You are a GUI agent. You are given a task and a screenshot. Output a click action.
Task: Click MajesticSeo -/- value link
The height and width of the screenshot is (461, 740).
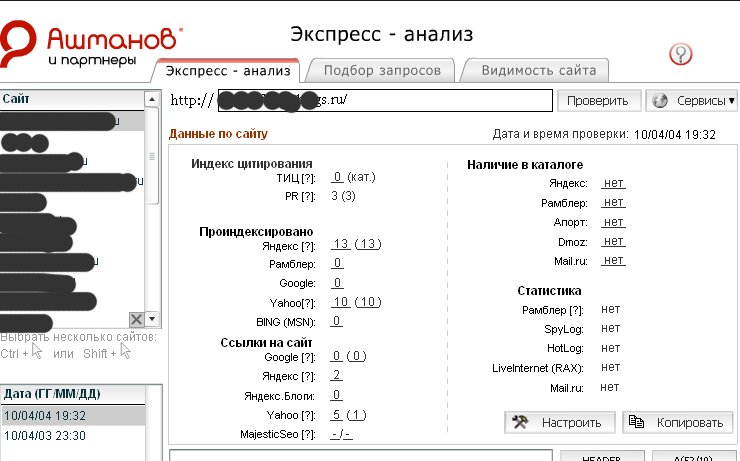click(x=341, y=434)
